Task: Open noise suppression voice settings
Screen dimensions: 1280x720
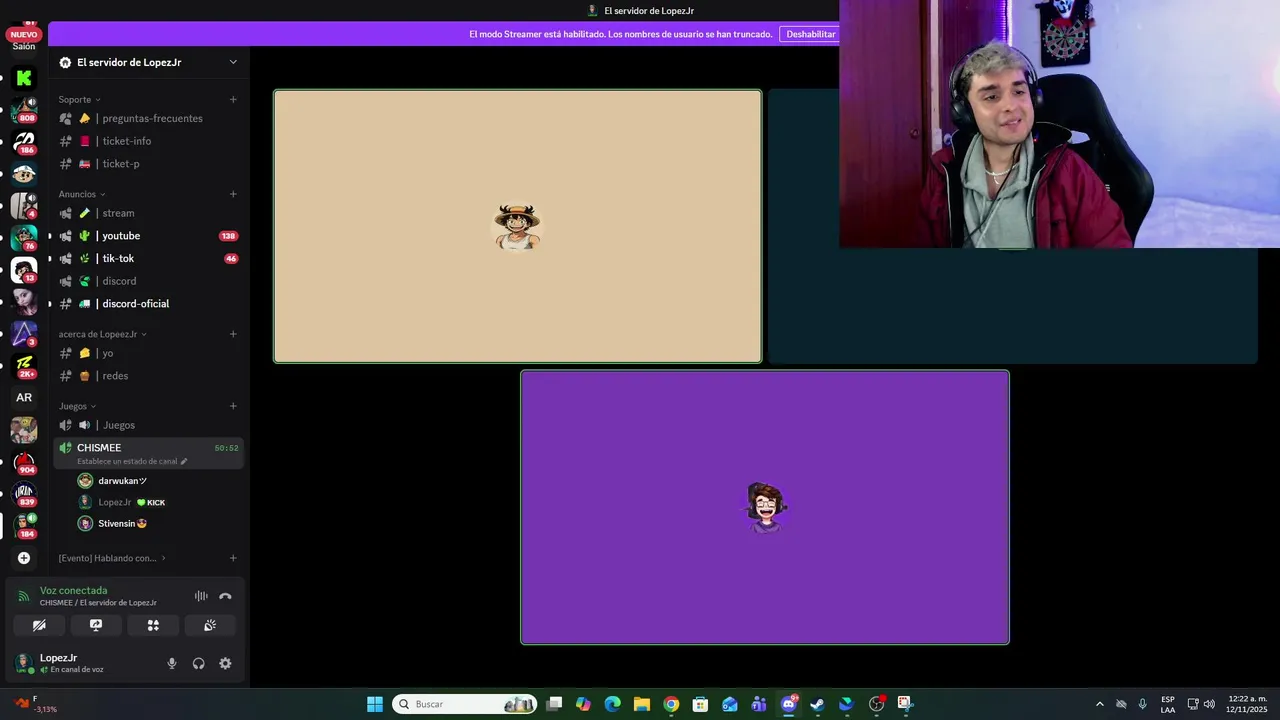Action: [x=201, y=596]
